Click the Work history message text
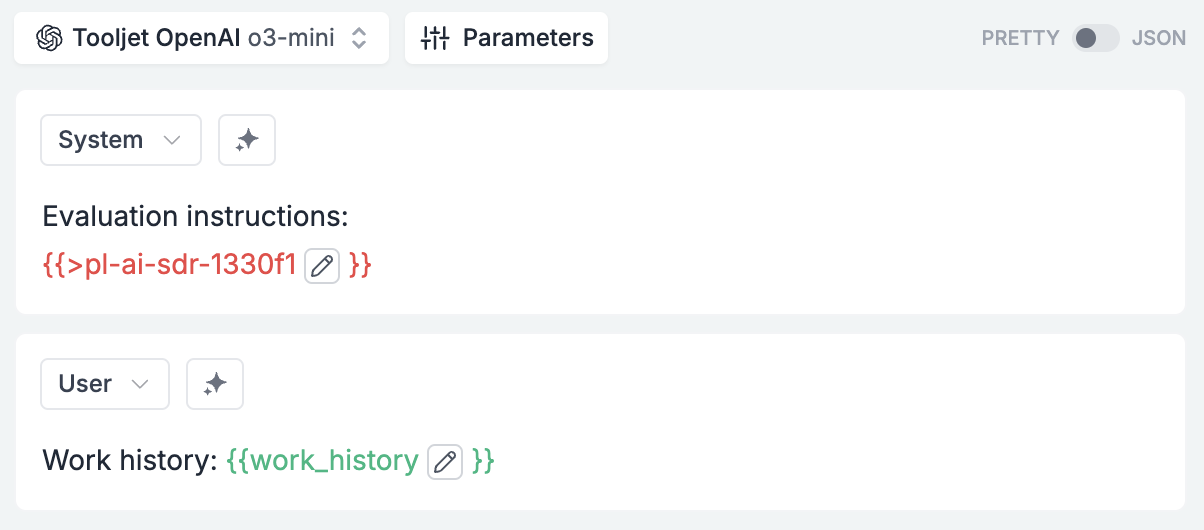This screenshot has width=1204, height=530. [x=130, y=461]
